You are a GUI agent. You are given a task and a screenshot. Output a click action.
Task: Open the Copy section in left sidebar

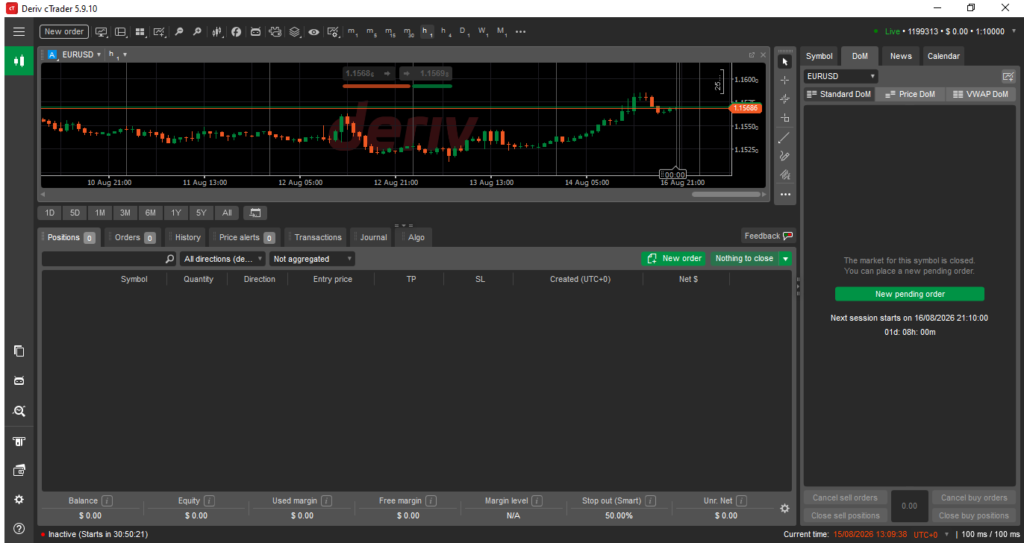coord(19,351)
